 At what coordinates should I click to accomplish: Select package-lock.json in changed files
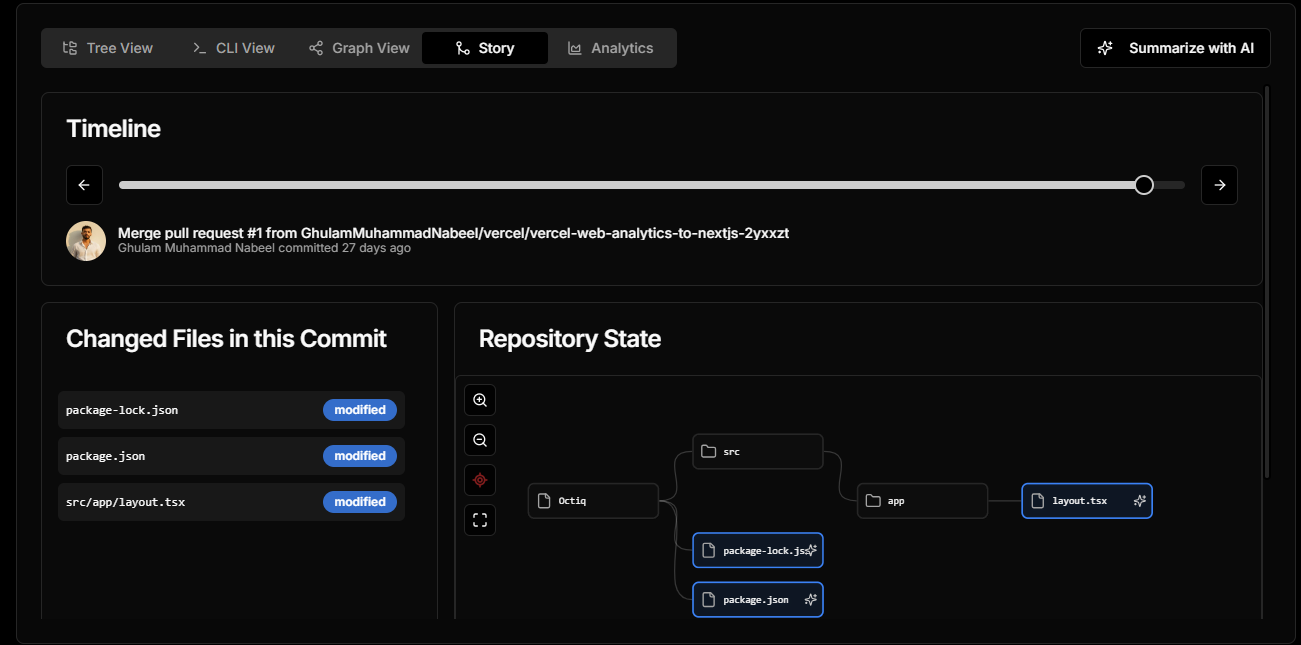click(x=231, y=410)
